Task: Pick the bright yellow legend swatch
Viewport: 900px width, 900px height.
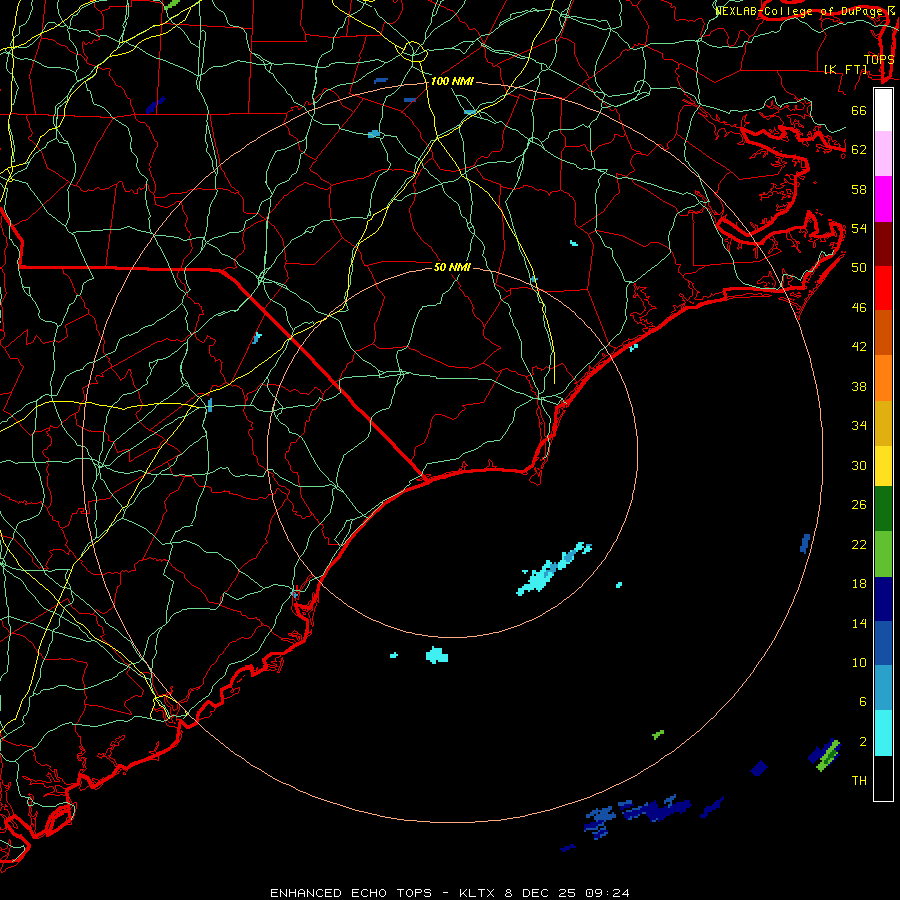Action: coord(883,465)
